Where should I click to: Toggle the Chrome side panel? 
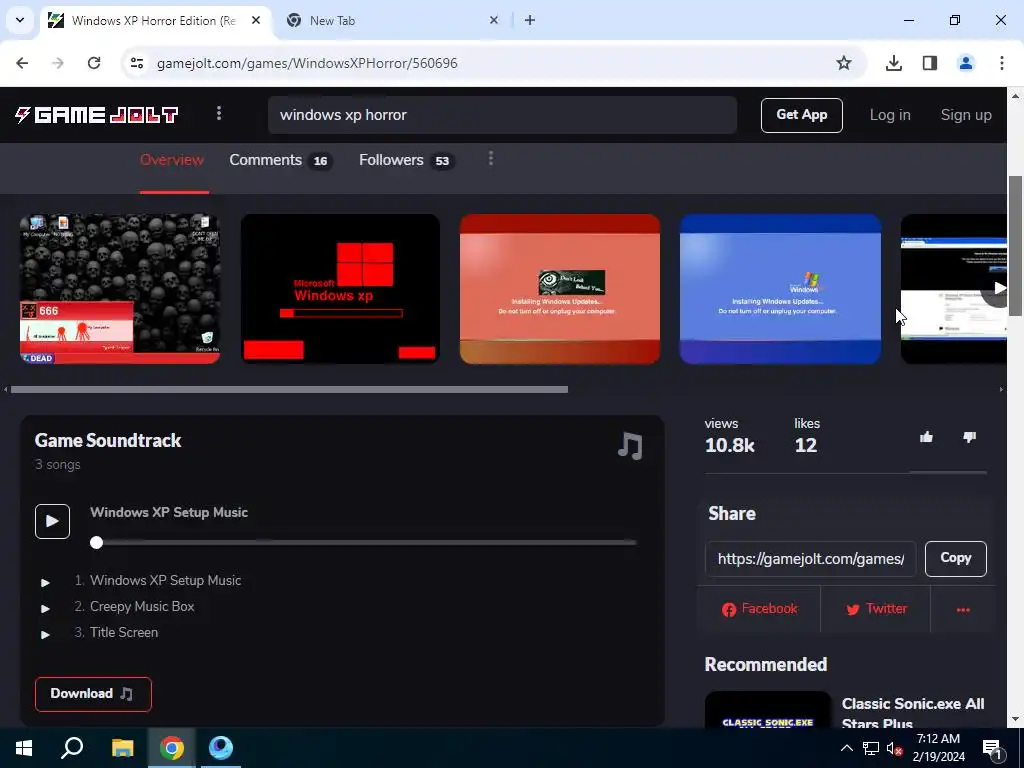click(x=929, y=63)
